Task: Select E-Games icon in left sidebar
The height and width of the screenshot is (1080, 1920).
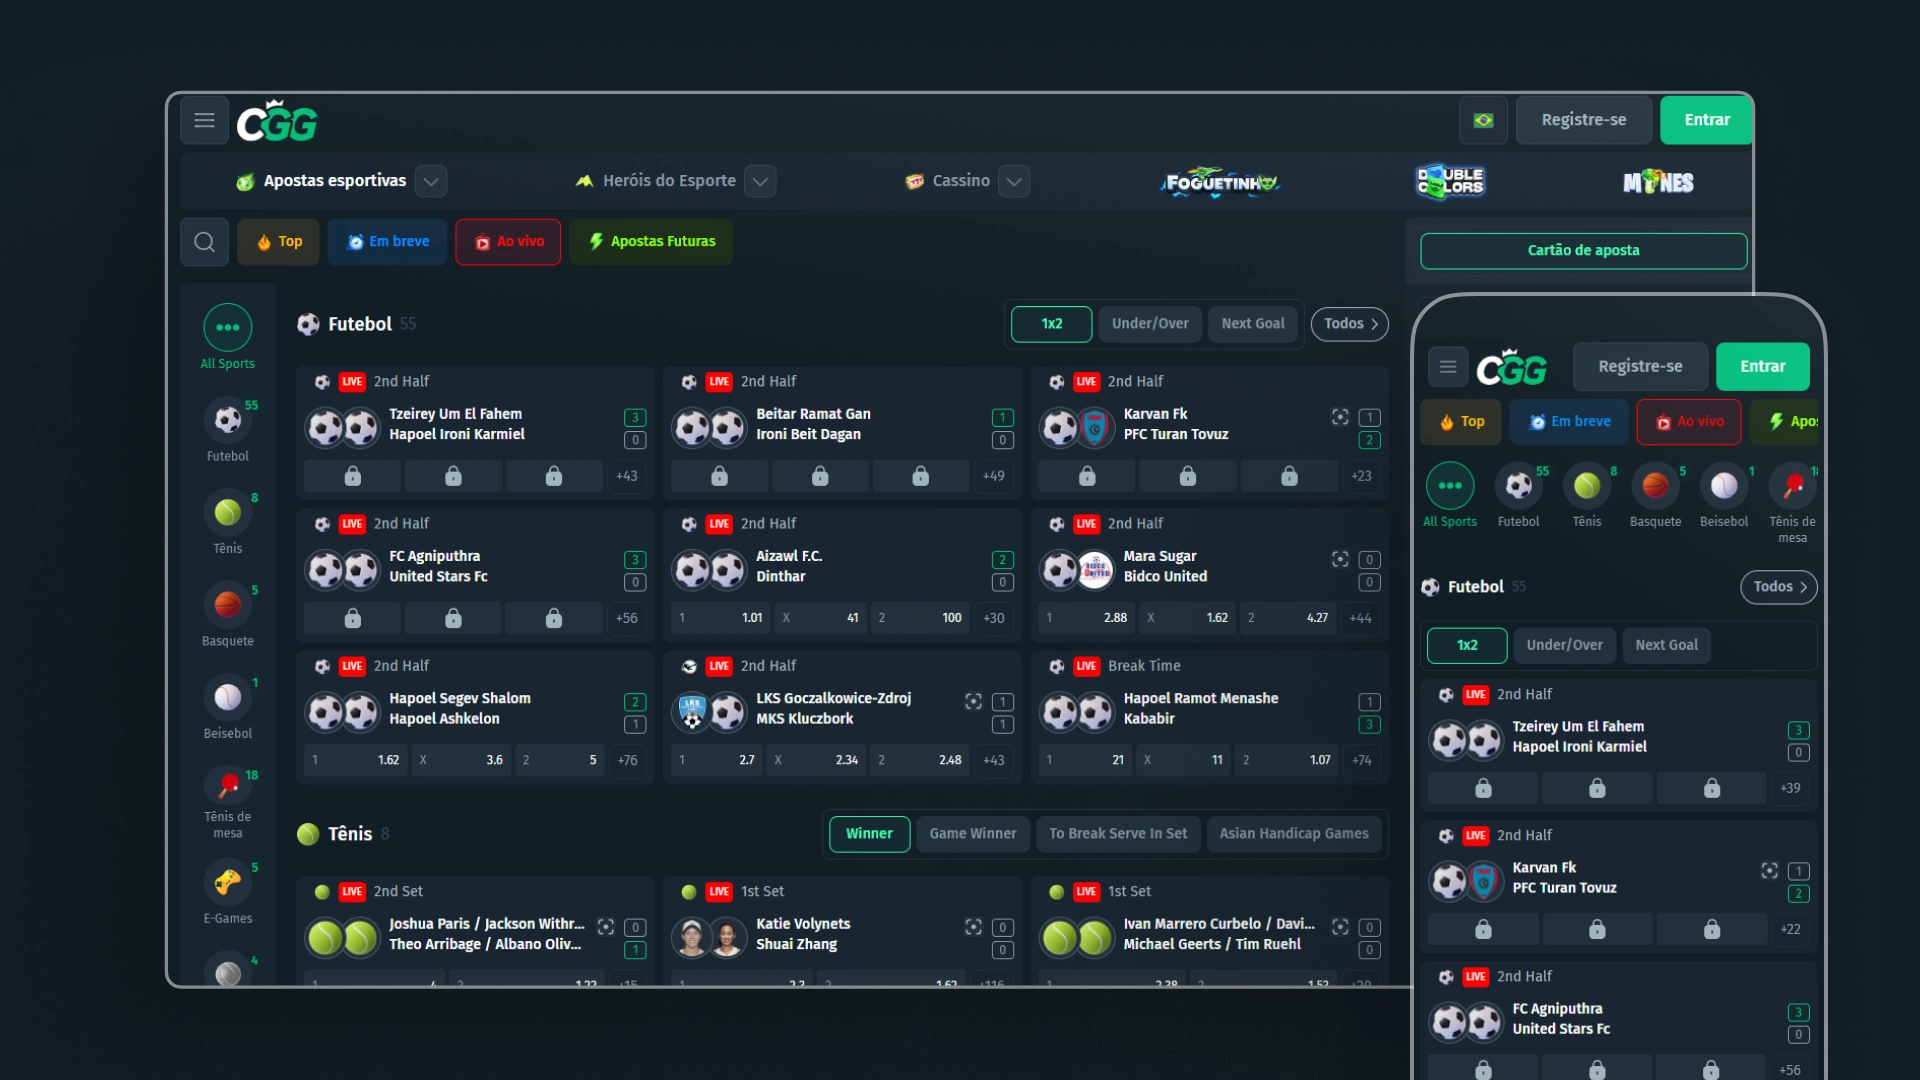Action: click(228, 882)
